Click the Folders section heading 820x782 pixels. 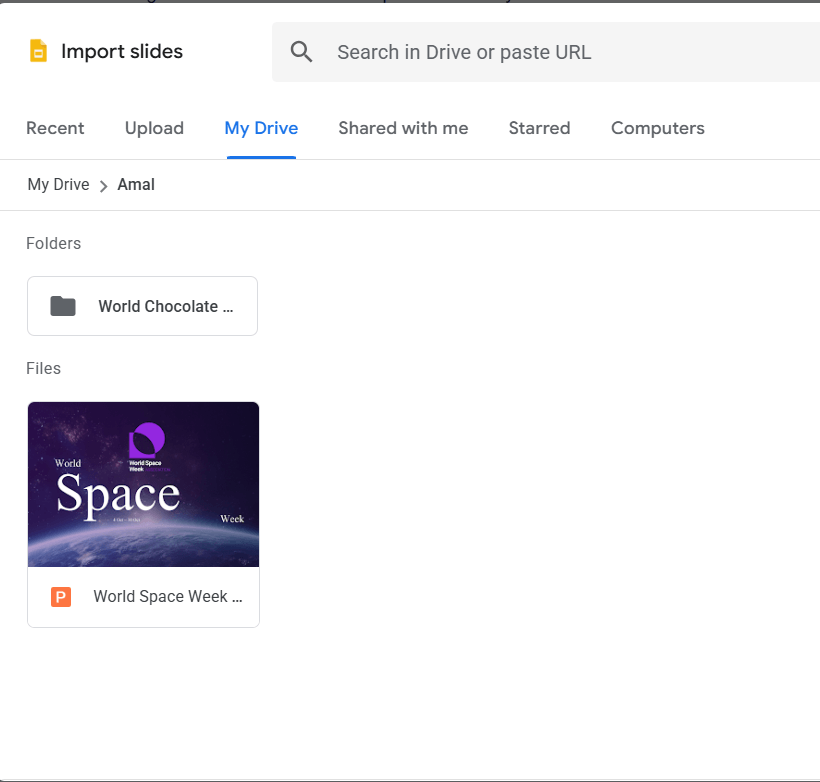click(x=53, y=243)
